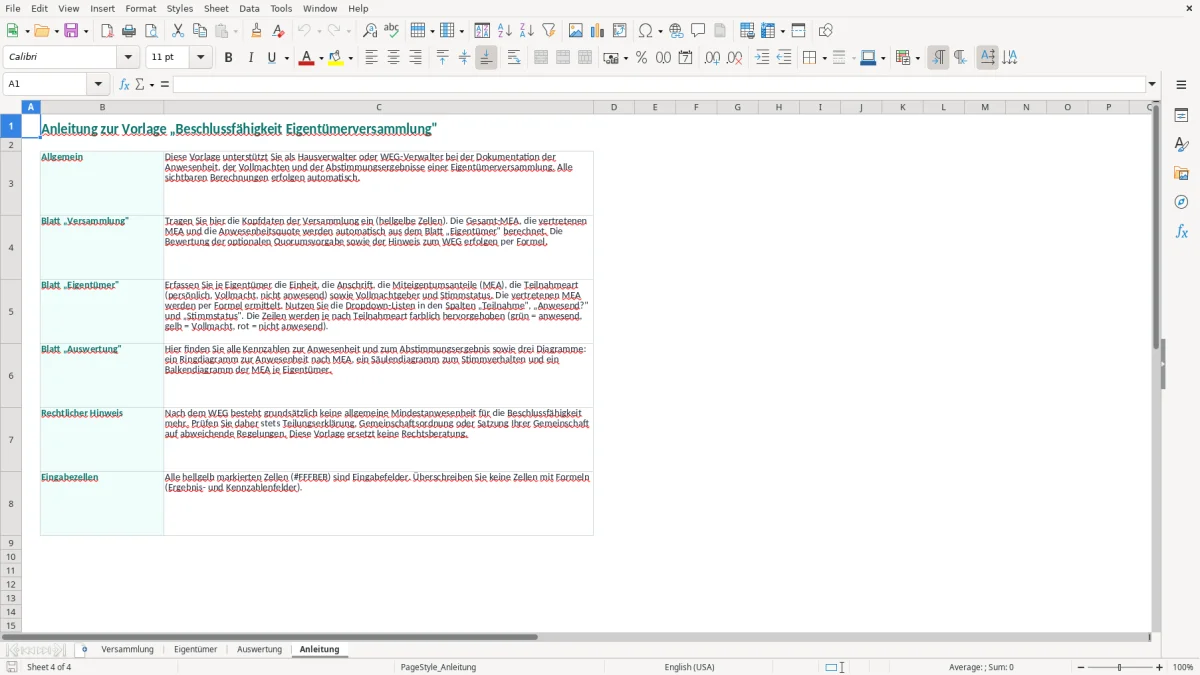
Task: Click into the formula input line
Action: pos(659,84)
